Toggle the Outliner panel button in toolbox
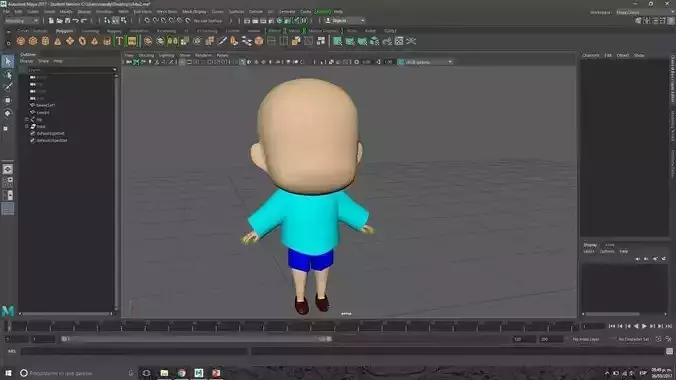676x380 pixels. point(8,209)
